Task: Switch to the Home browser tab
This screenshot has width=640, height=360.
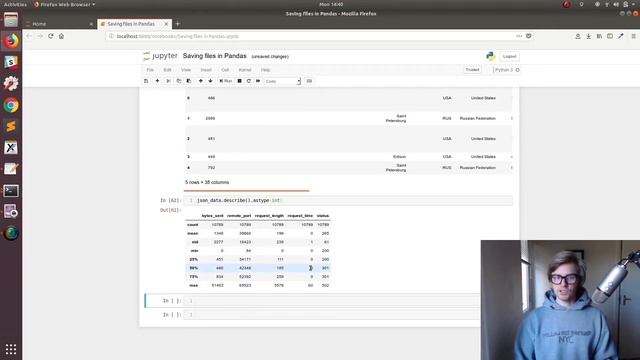Action: pyautogui.click(x=59, y=24)
